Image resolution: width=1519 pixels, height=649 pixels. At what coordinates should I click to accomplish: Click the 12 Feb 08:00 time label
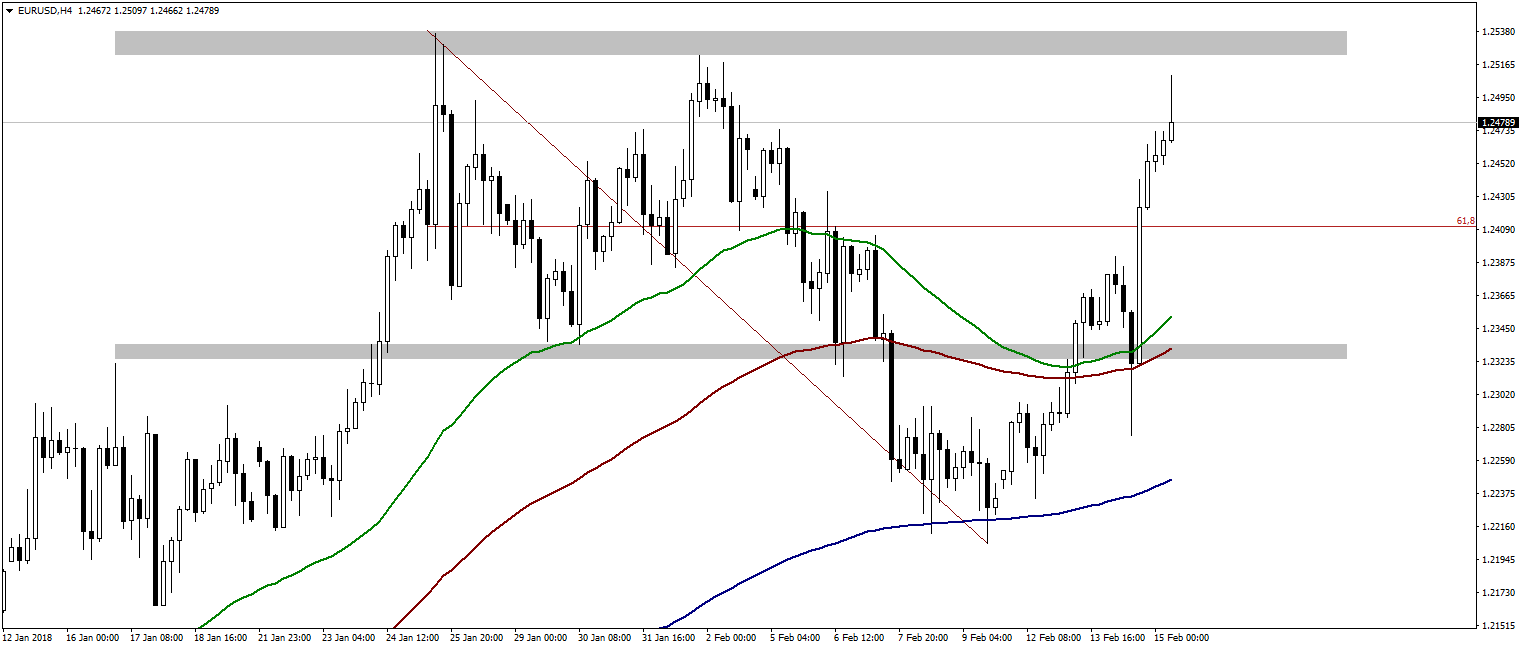click(1053, 637)
